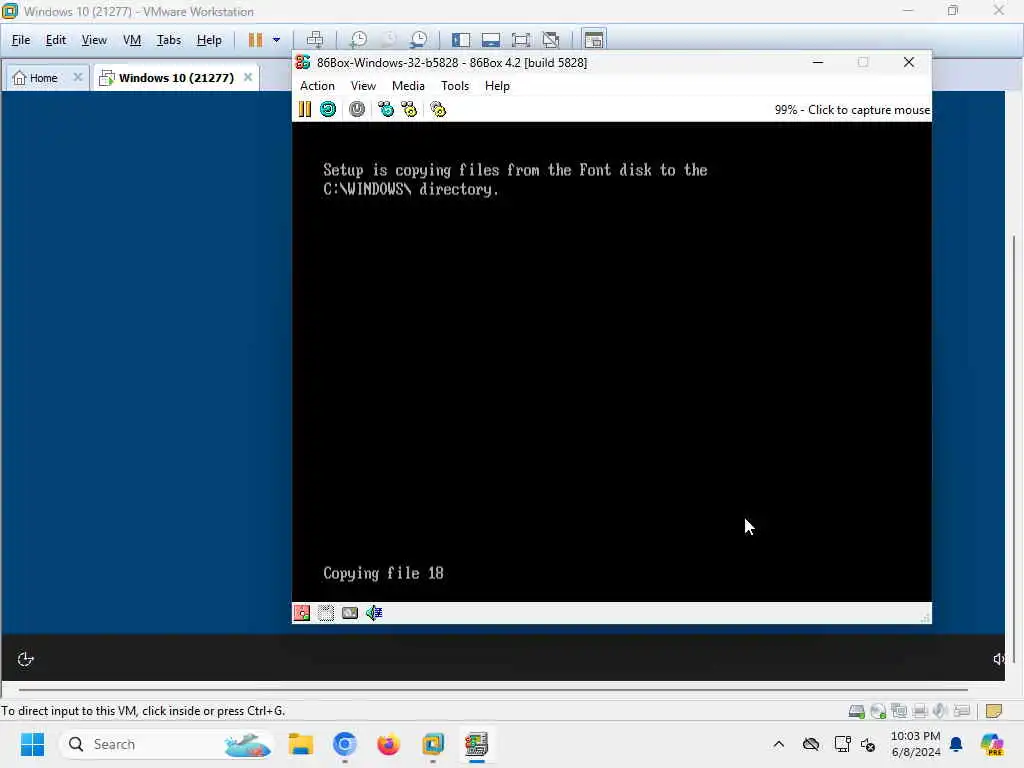Viewport: 1024px width, 768px height.
Task: Close the Windows 10 (21277) tab
Action: coord(248,77)
